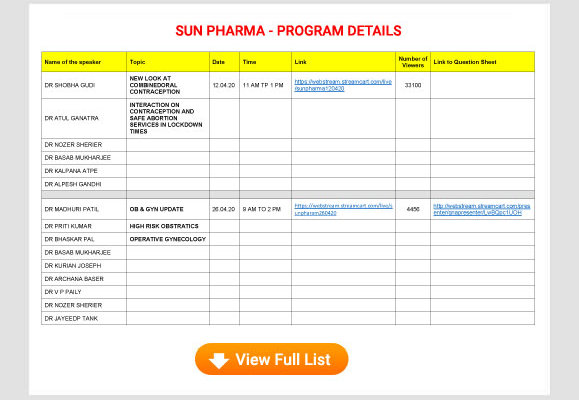Select the Link column header

(x=343, y=62)
